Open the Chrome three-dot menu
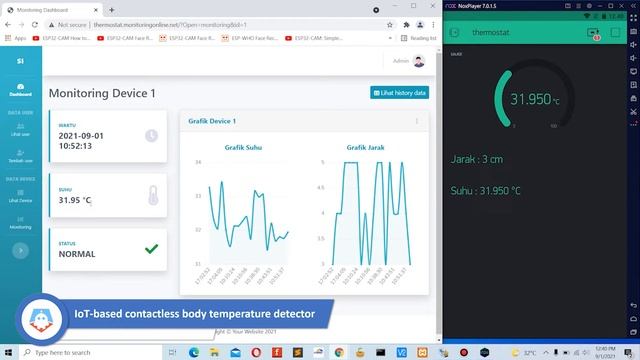This screenshot has height=360, width=640. pos(433,25)
